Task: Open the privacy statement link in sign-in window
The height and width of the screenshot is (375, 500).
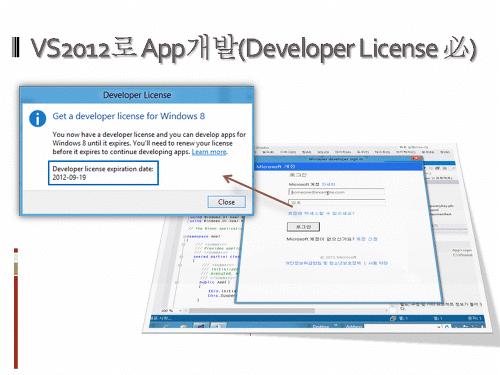Action: (323, 263)
